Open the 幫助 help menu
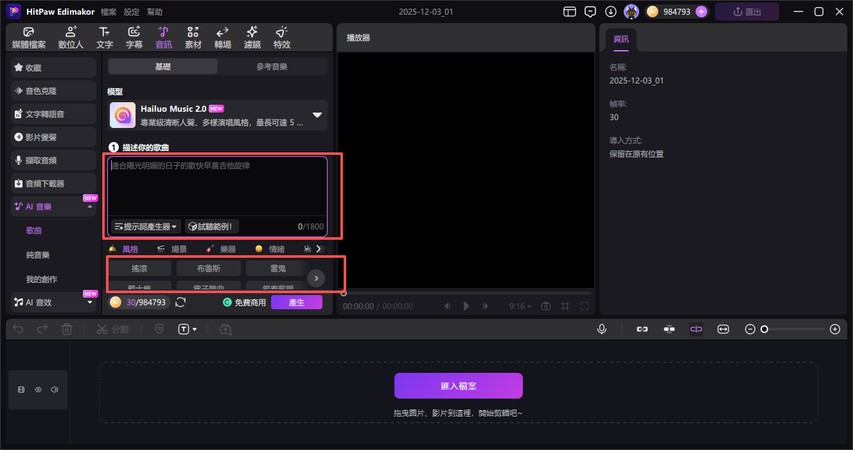 tap(154, 11)
